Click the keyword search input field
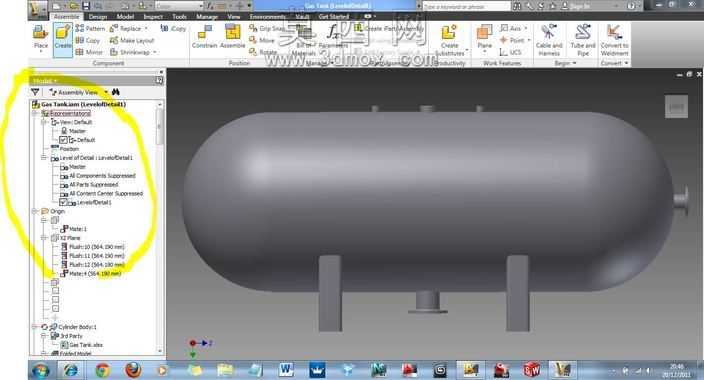Image resolution: width=704 pixels, height=380 pixels. coord(466,6)
